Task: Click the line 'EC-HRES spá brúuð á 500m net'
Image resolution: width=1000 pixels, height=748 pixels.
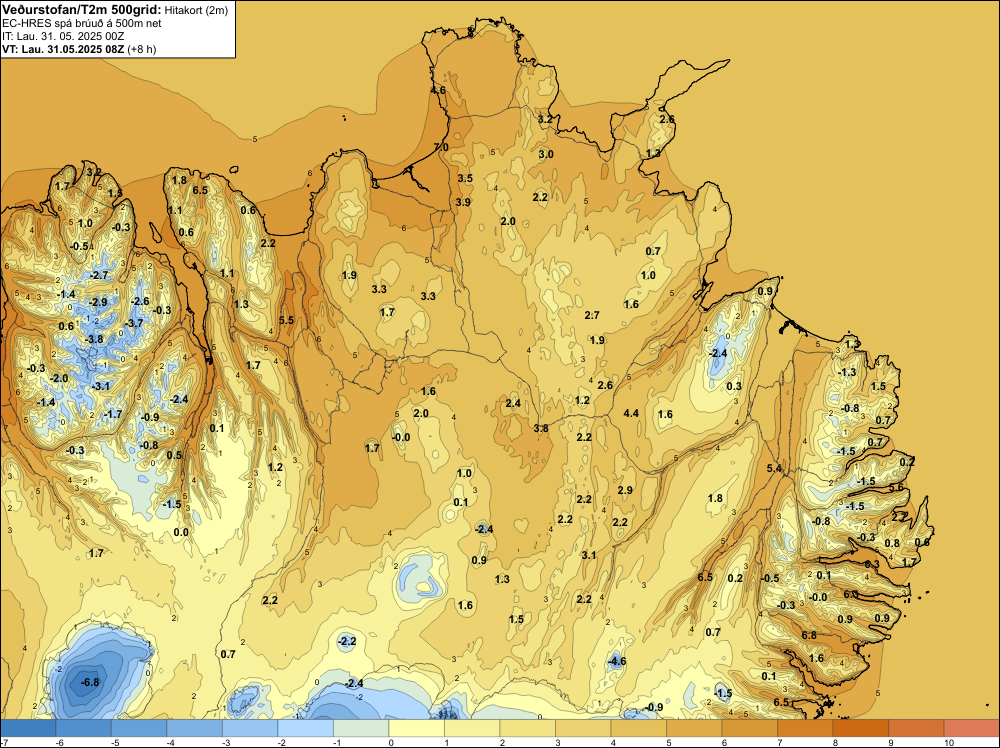Action: pos(82,23)
